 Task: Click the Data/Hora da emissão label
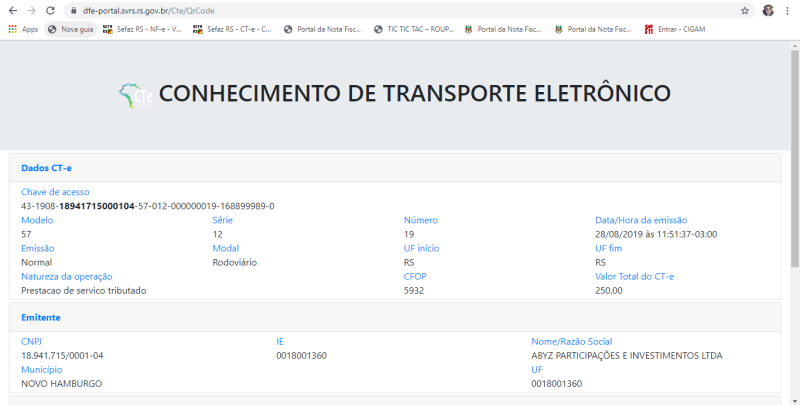(641, 220)
